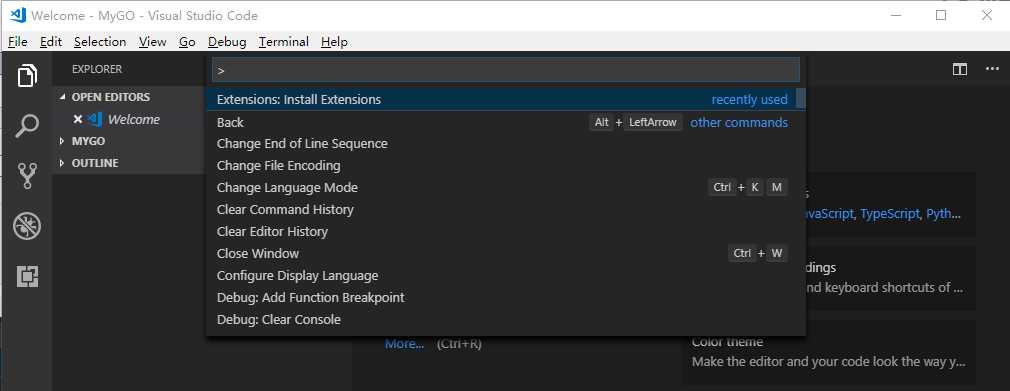
Task: Open the Debug menu
Action: pos(227,42)
